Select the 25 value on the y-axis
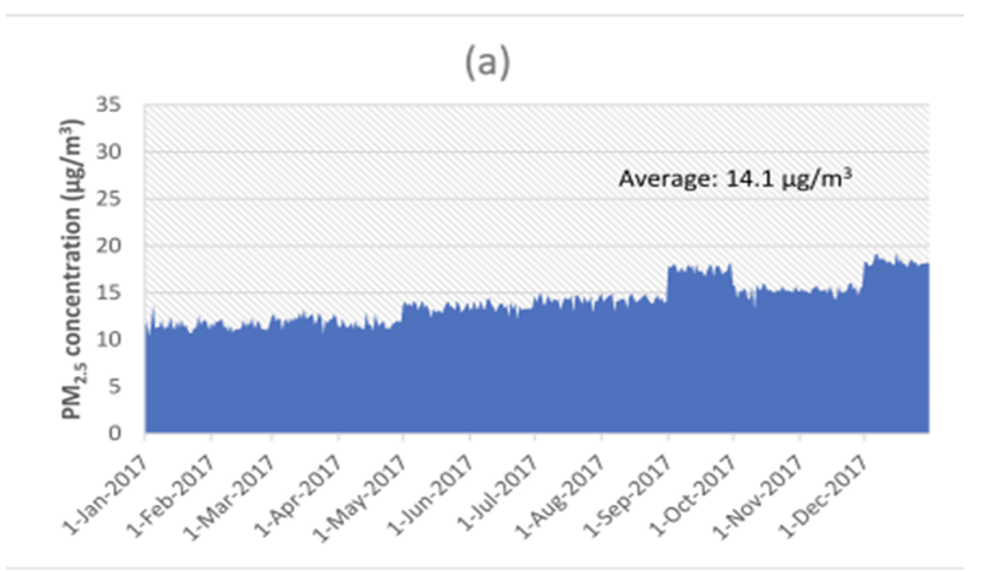 point(122,199)
